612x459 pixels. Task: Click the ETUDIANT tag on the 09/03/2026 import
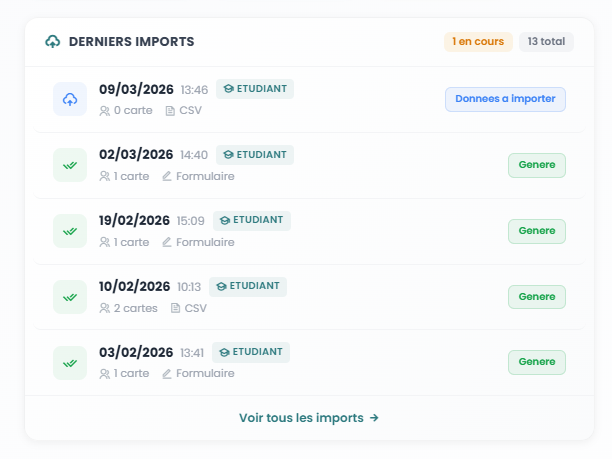tap(254, 89)
